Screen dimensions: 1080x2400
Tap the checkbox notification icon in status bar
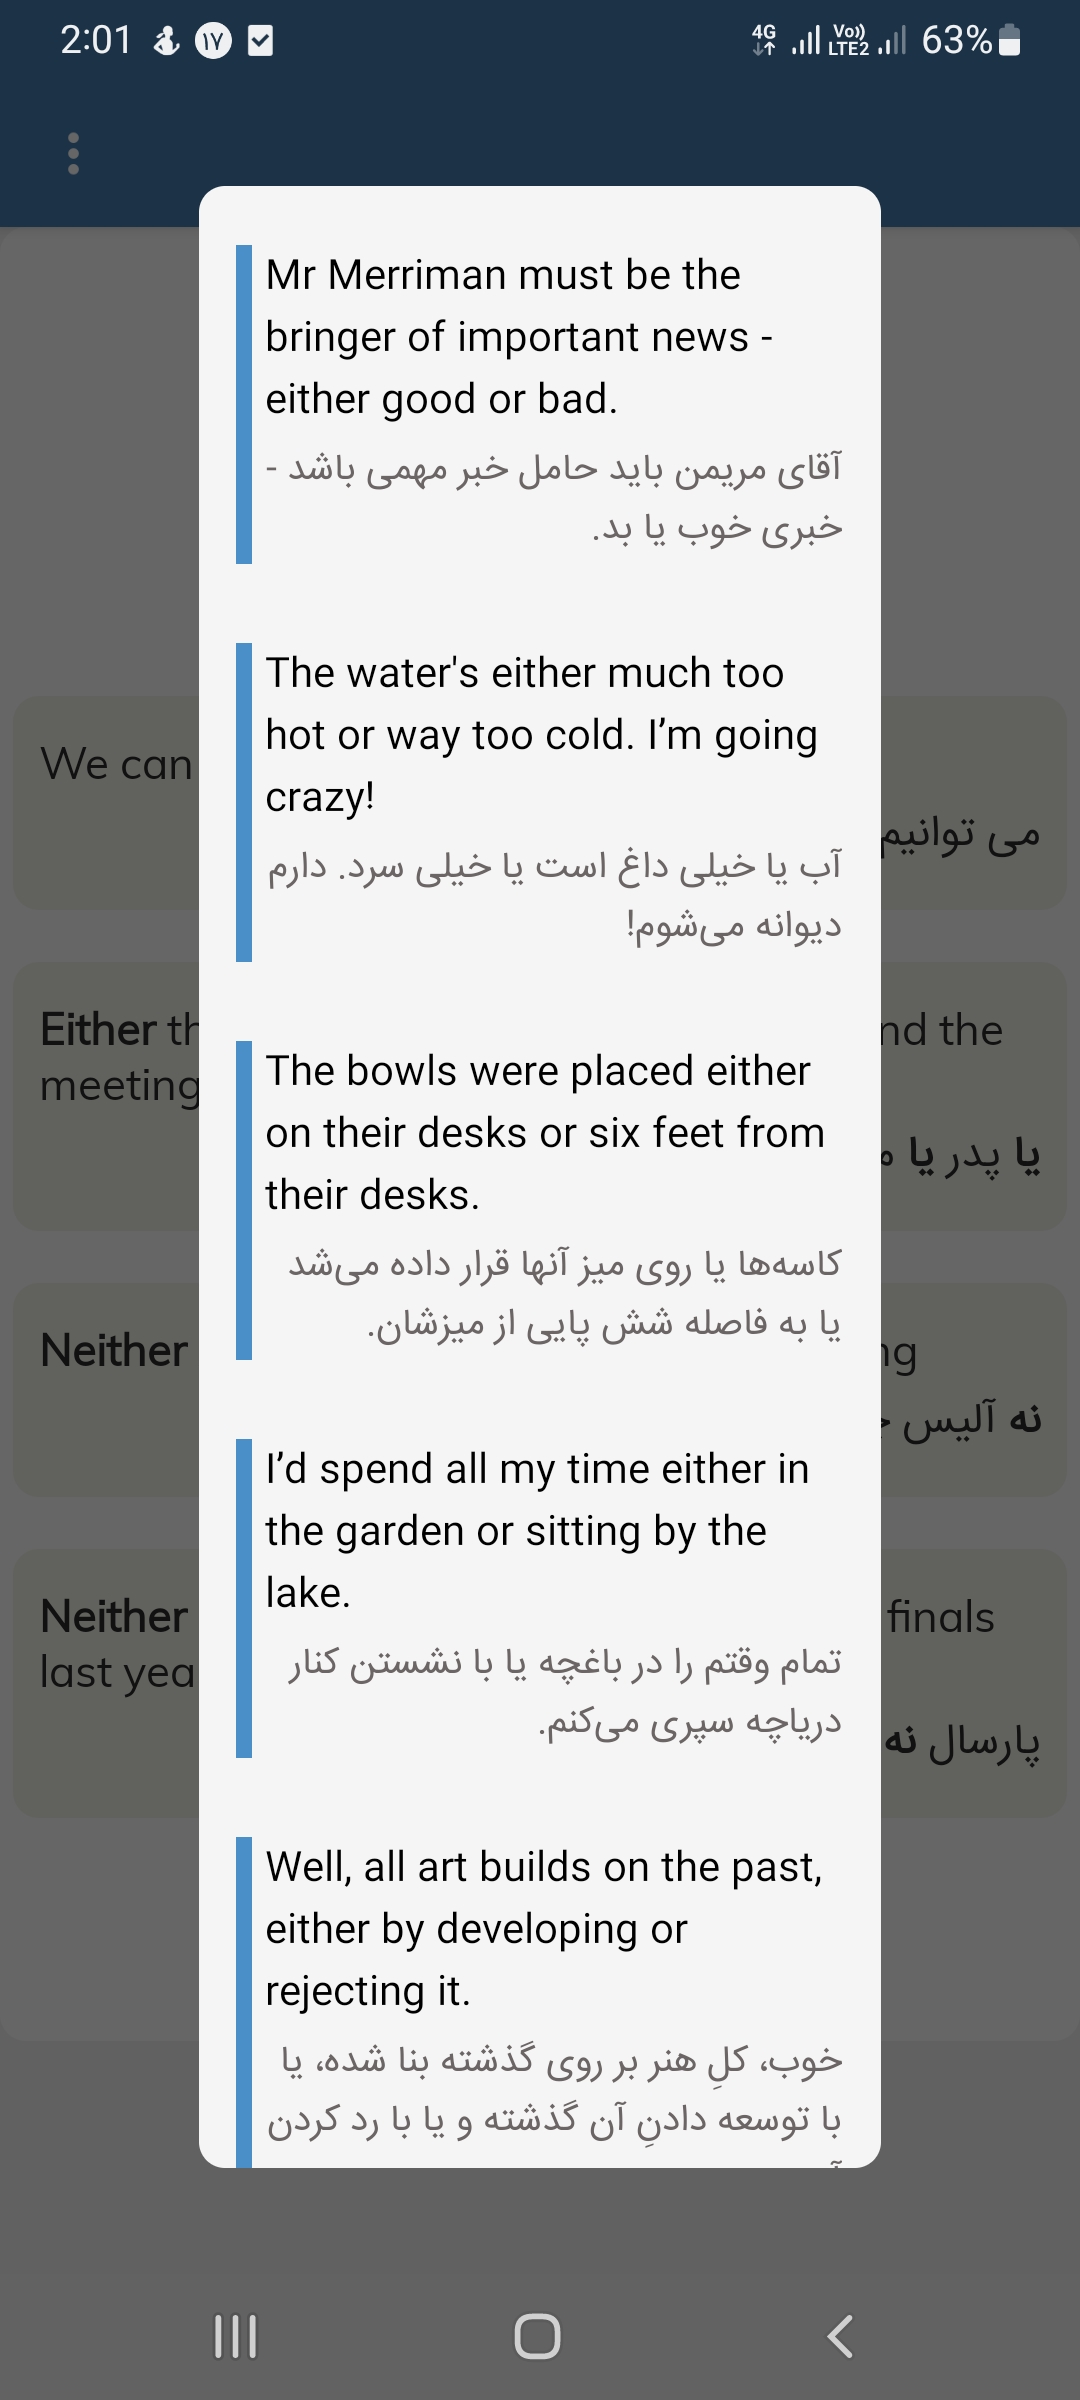coord(260,41)
